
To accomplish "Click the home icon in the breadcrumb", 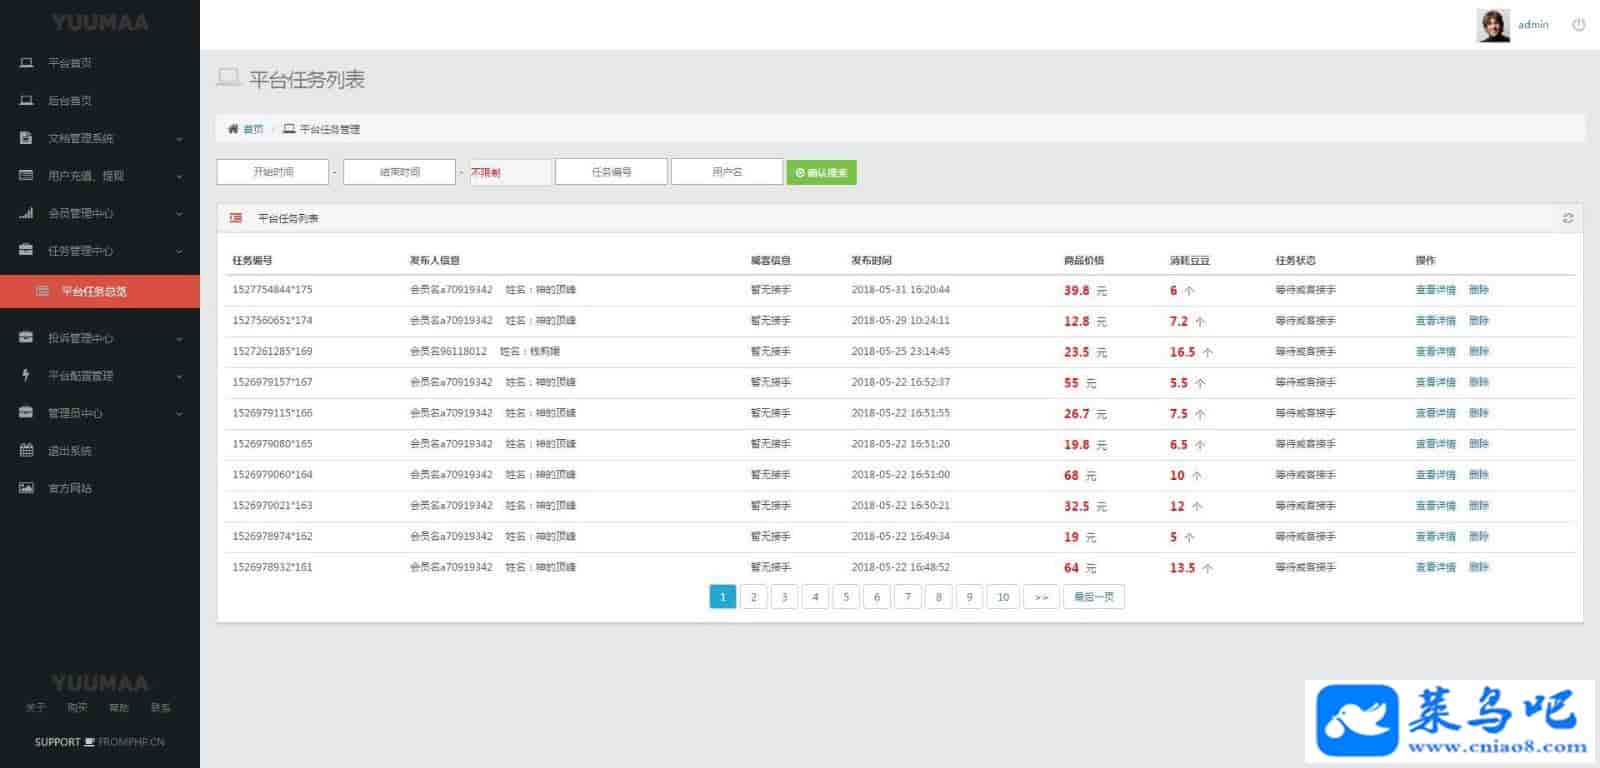I will click(x=233, y=129).
